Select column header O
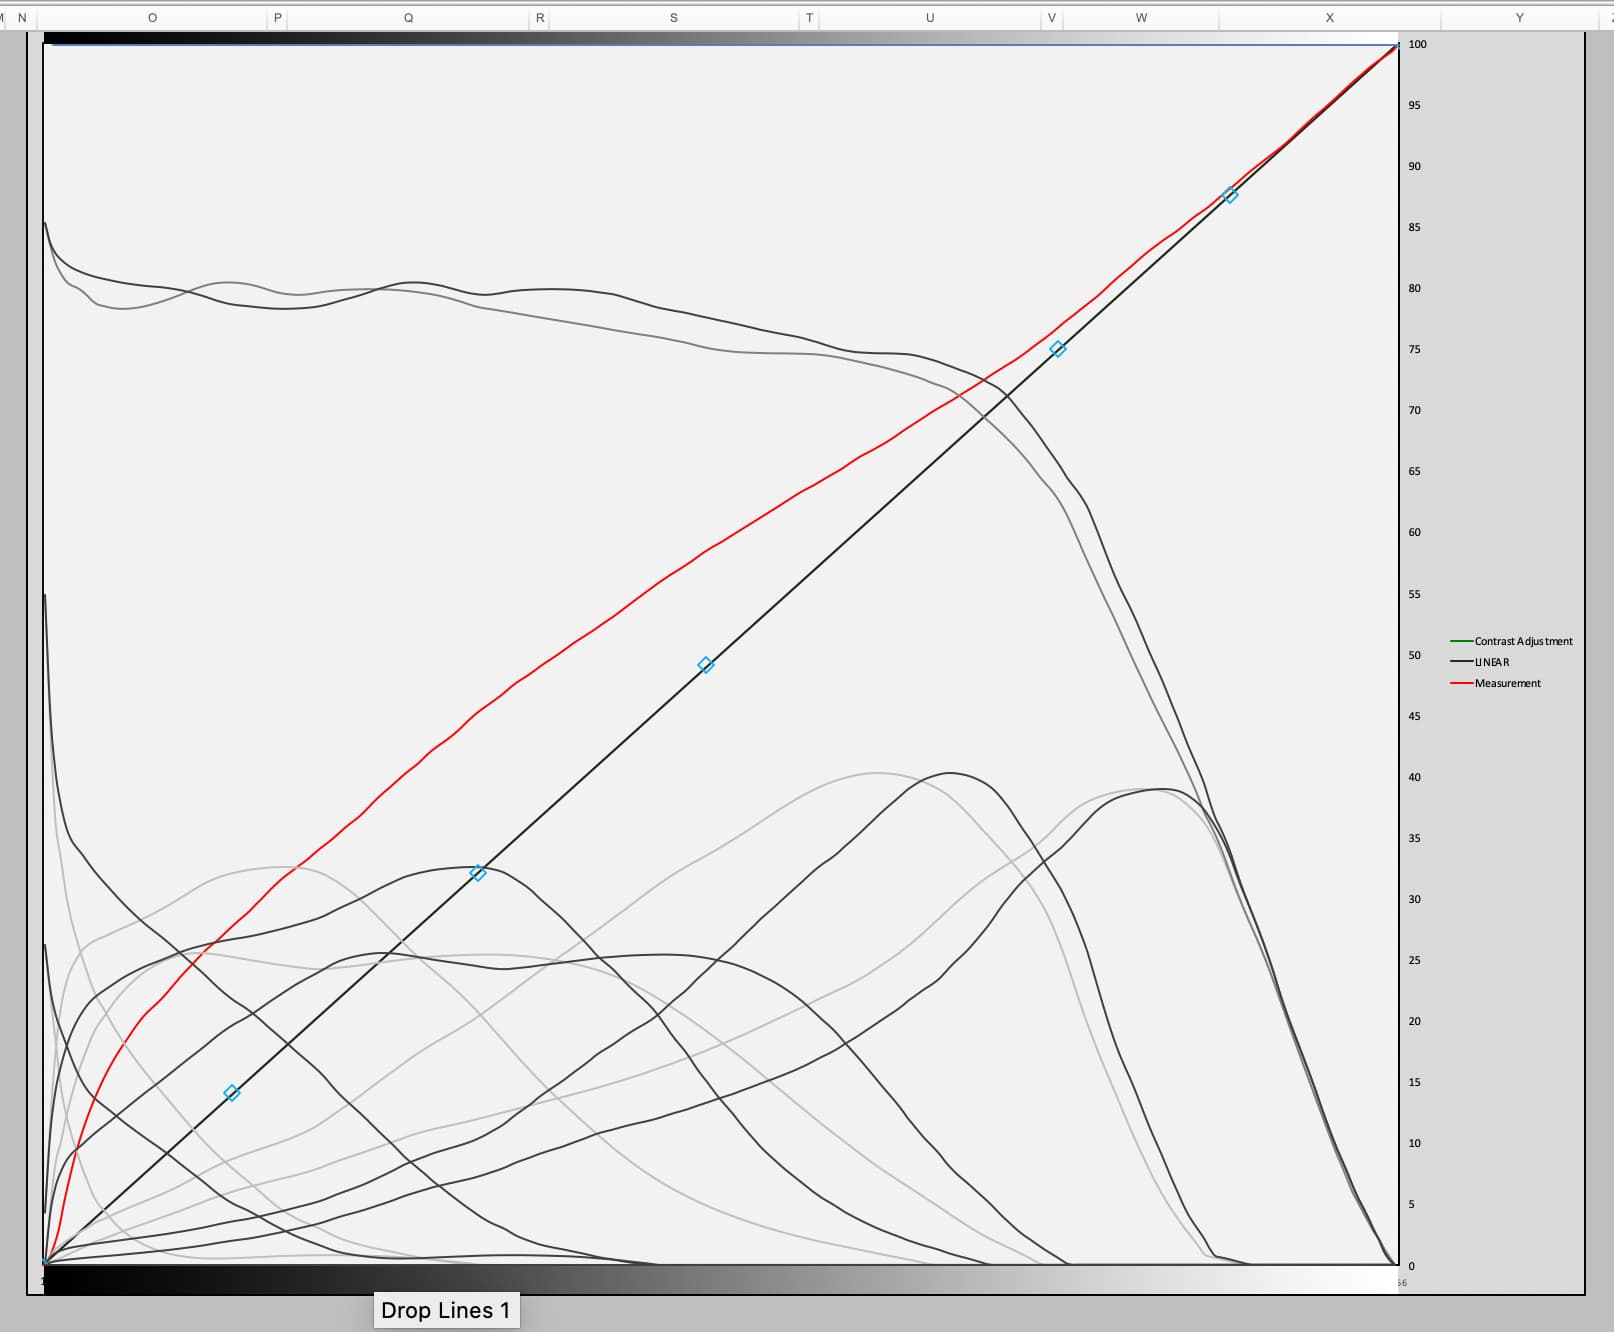The image size is (1614, 1332). pyautogui.click(x=152, y=18)
